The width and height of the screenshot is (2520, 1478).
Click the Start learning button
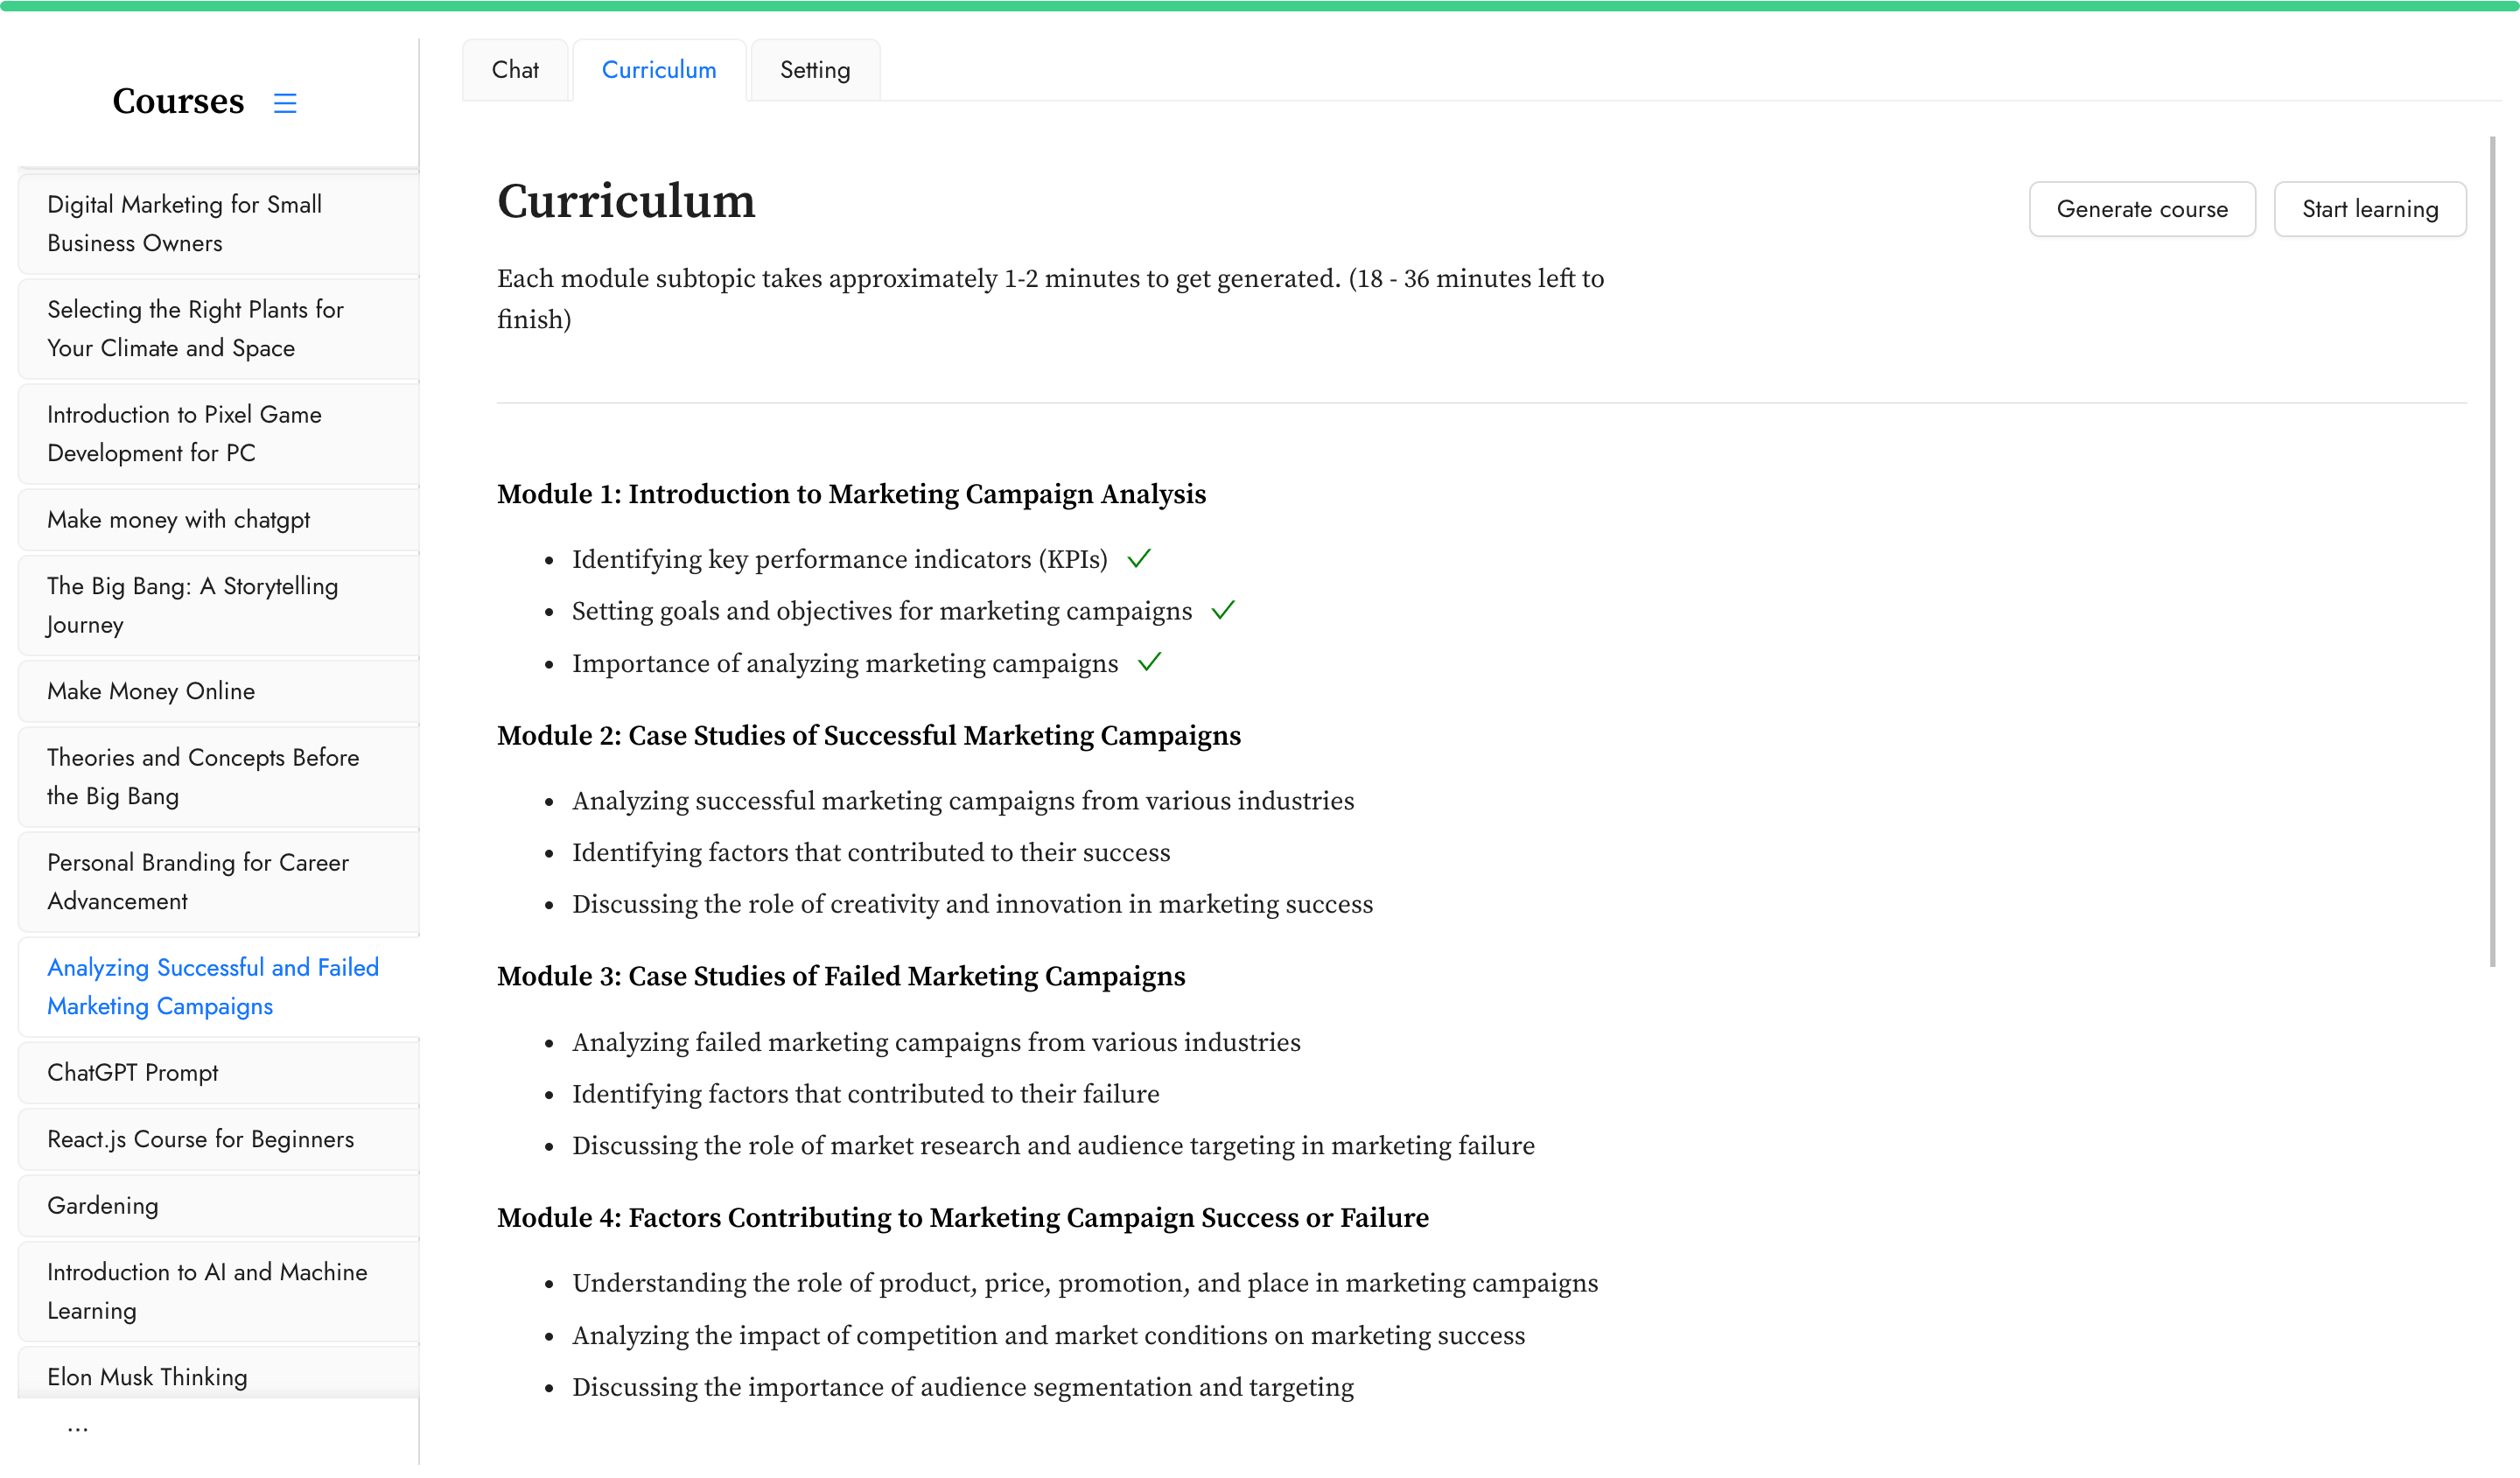[x=2369, y=209]
